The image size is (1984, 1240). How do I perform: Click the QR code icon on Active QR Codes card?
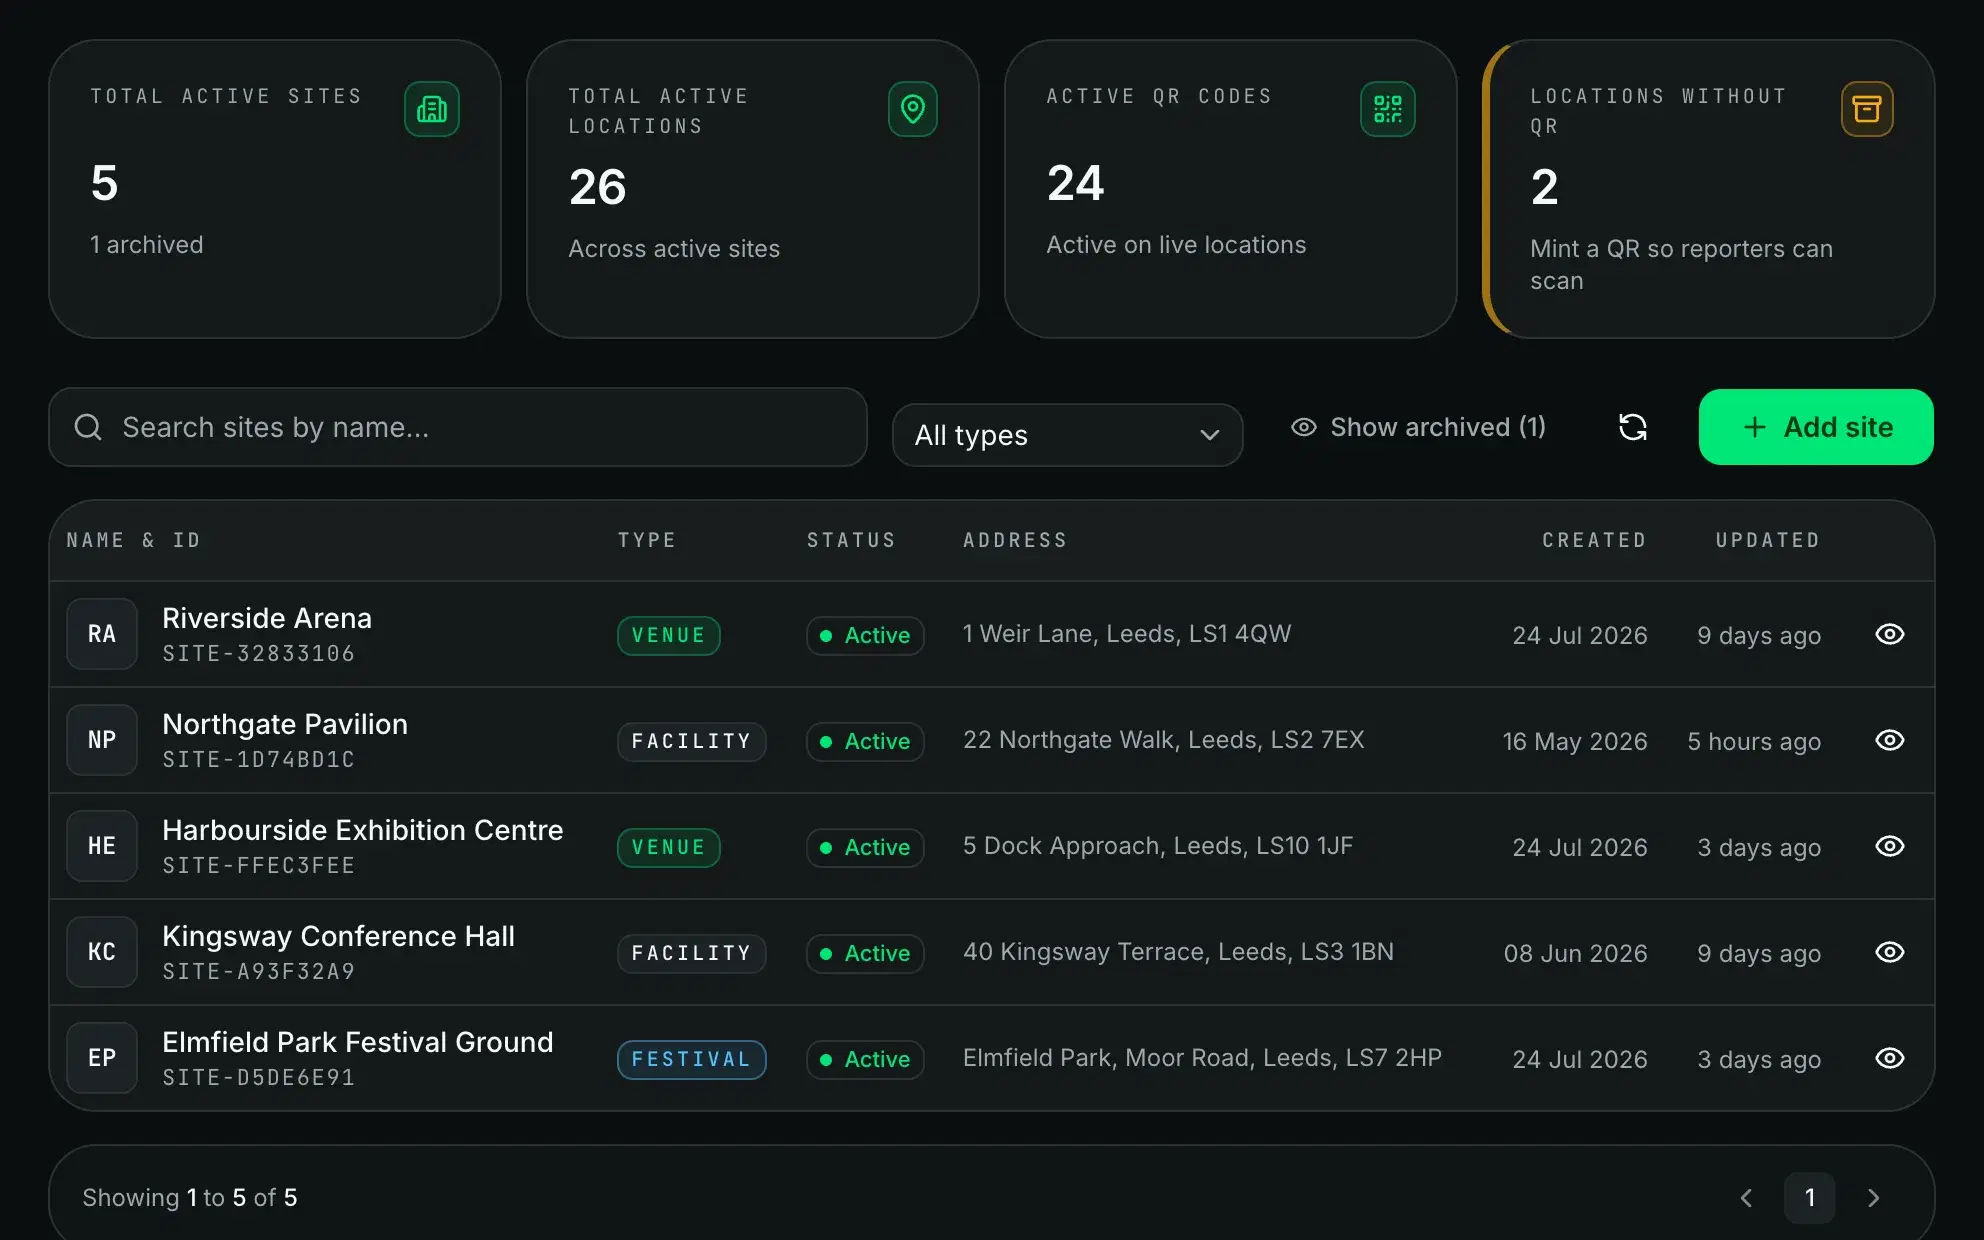[x=1388, y=109]
